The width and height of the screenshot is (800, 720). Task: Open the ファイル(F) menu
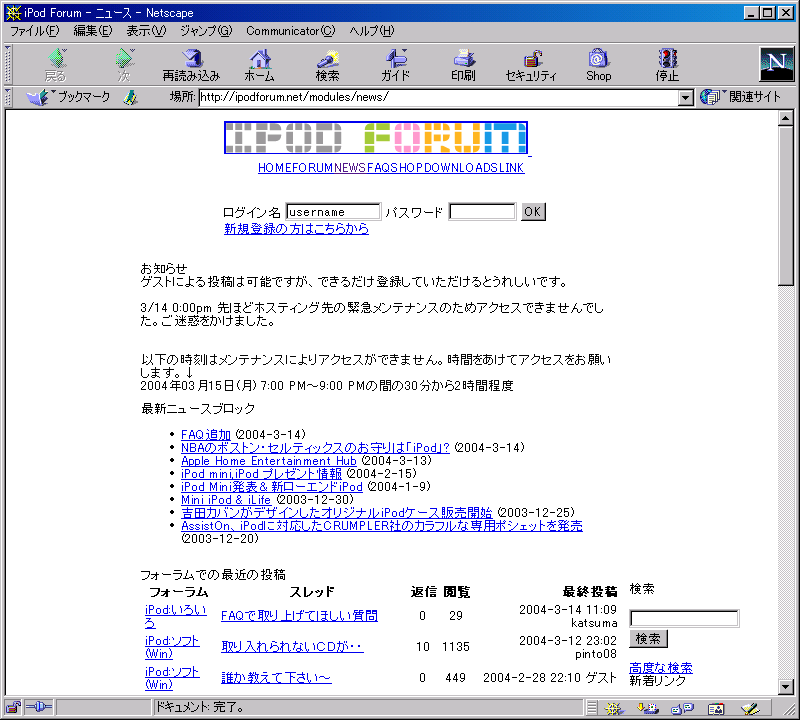pos(35,31)
